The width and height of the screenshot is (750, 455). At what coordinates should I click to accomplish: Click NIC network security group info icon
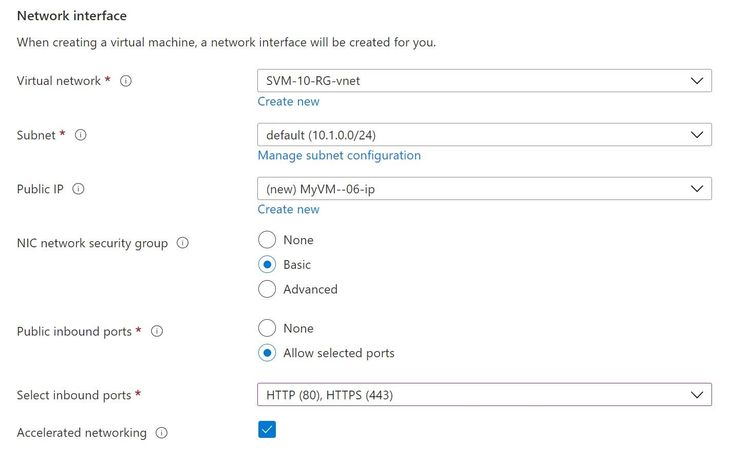pos(182,243)
